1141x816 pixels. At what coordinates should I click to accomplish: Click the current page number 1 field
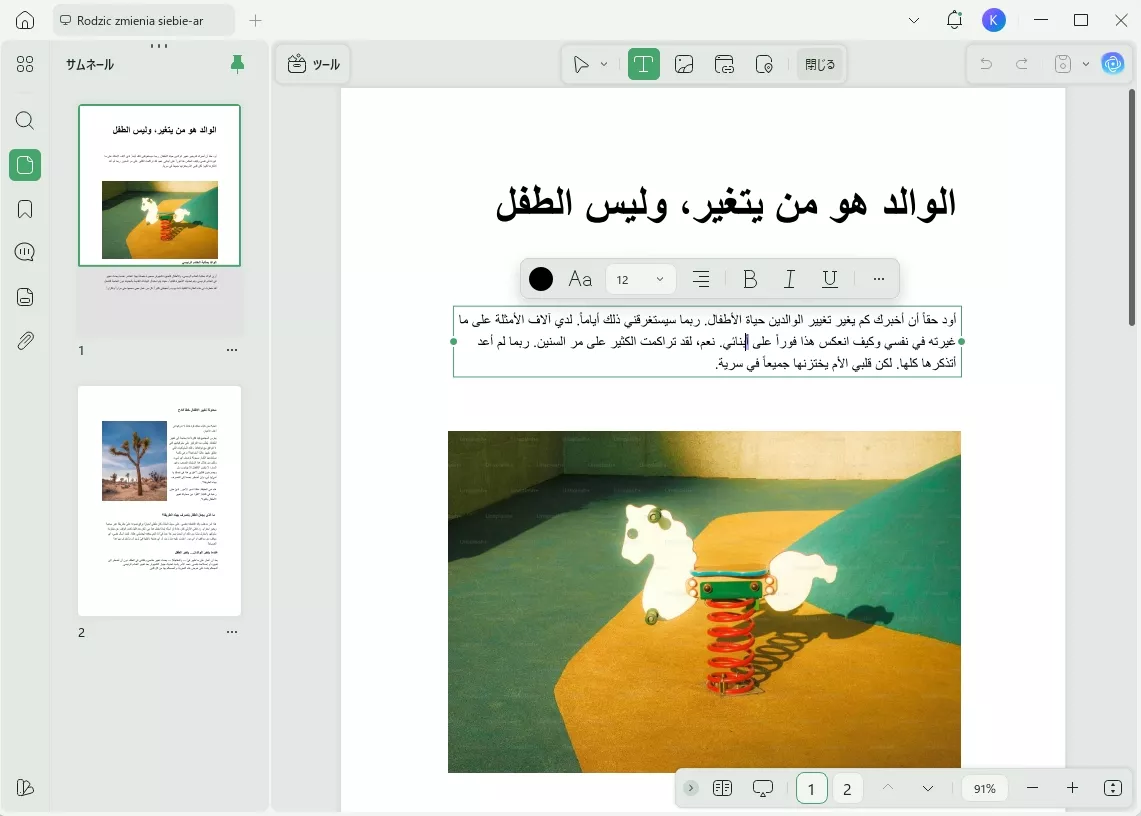[811, 788]
